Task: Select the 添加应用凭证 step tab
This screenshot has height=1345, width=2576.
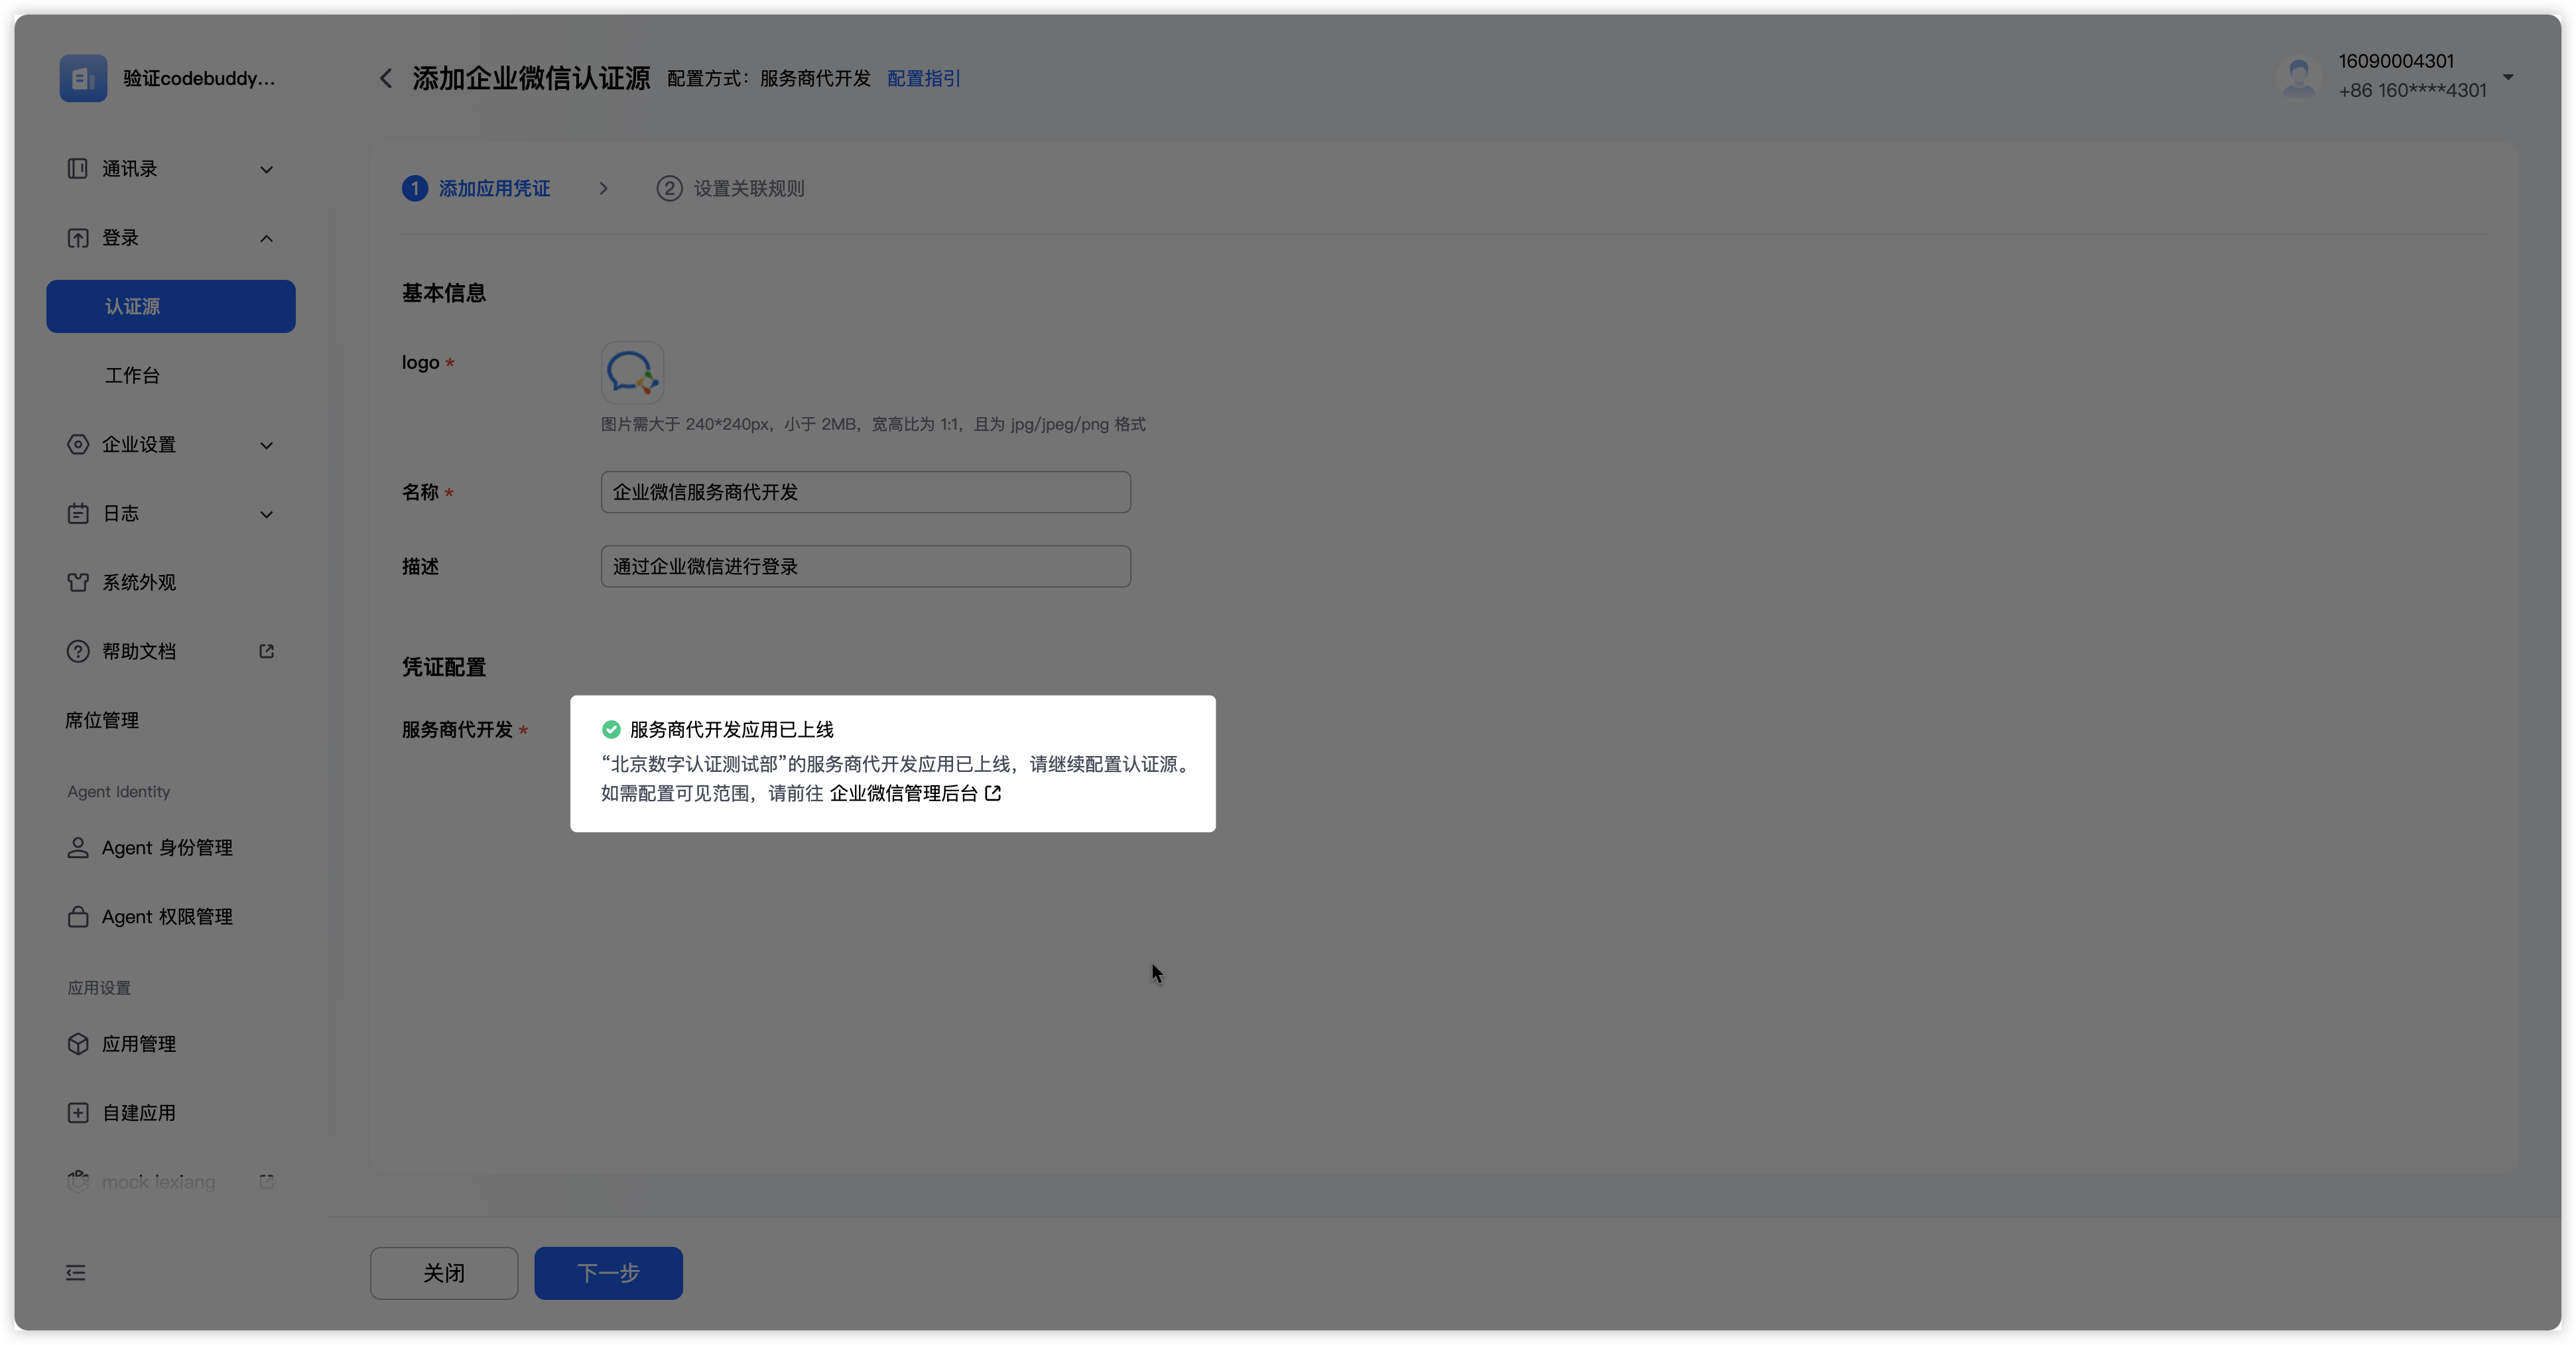Action: click(494, 188)
